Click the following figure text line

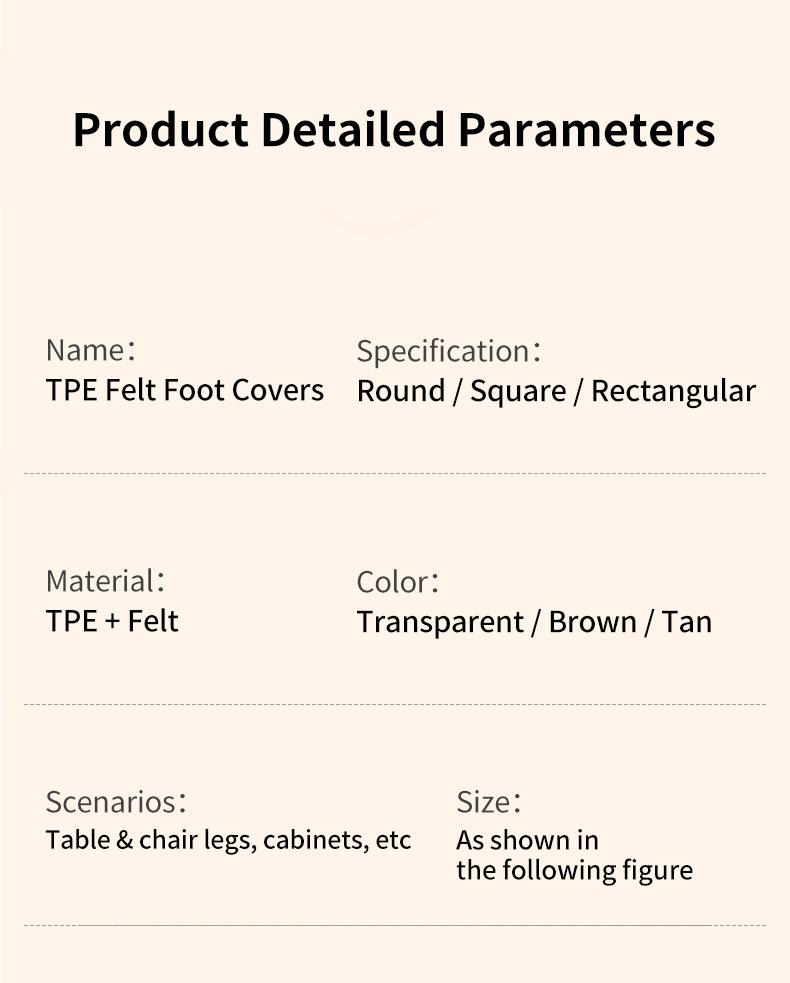574,871
